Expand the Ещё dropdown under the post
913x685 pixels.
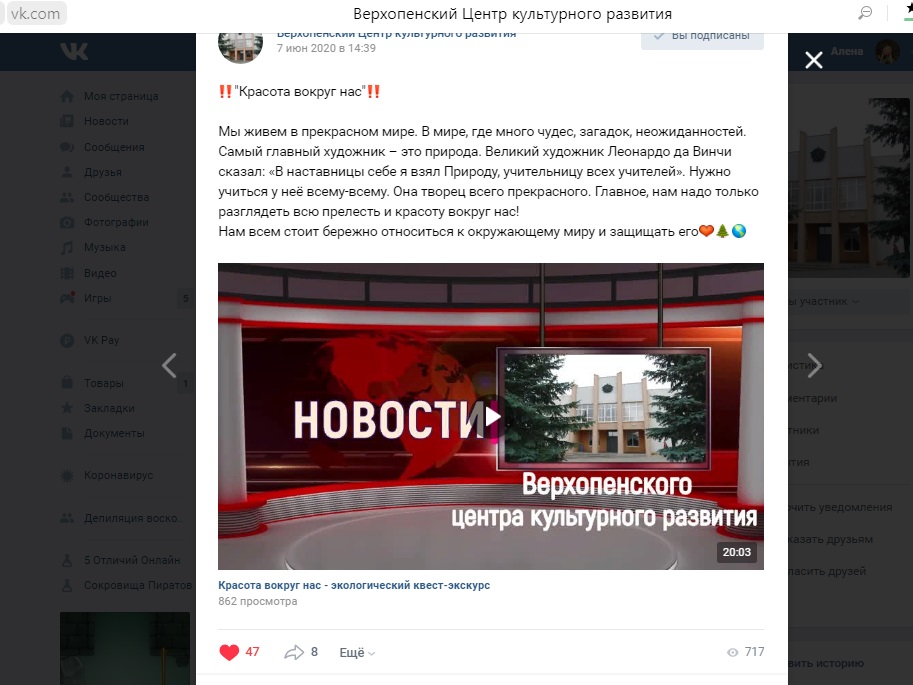pos(357,653)
